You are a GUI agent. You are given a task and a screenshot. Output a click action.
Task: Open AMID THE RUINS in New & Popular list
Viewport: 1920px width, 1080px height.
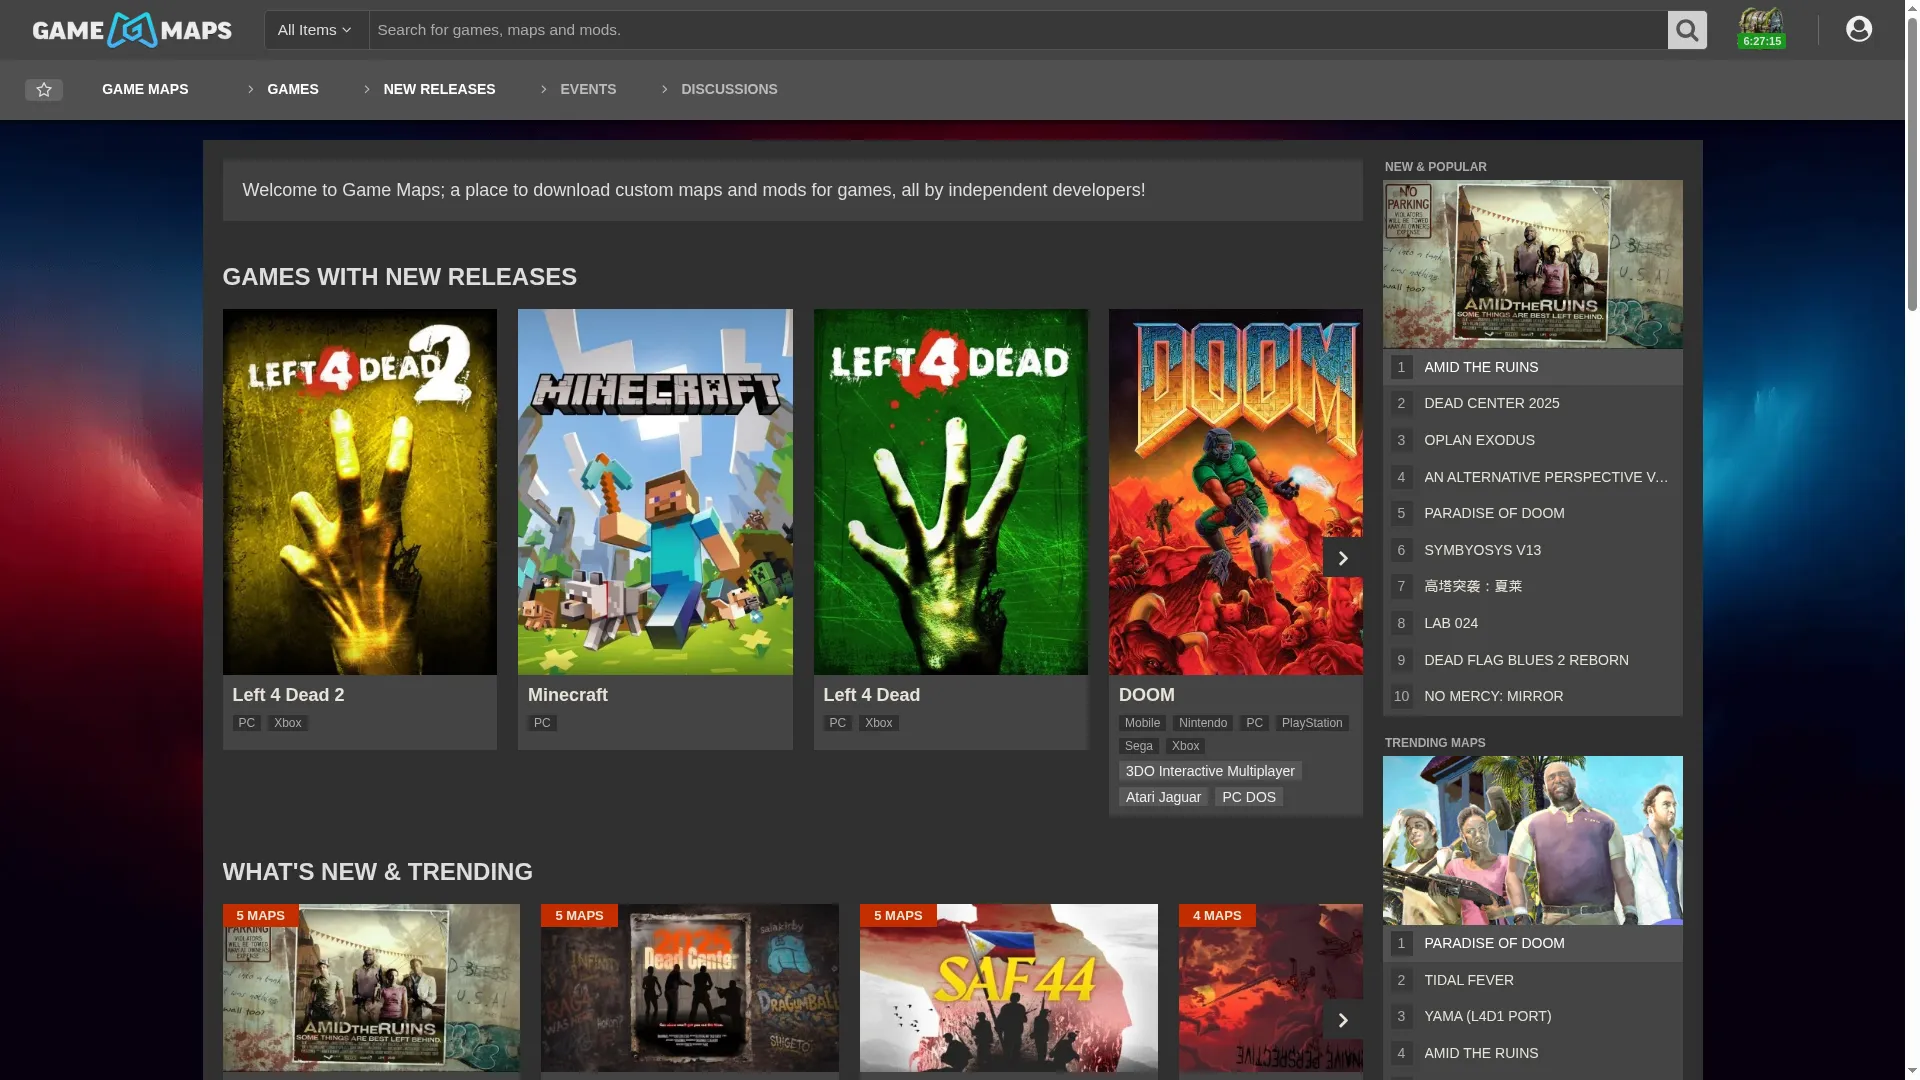click(x=1533, y=367)
